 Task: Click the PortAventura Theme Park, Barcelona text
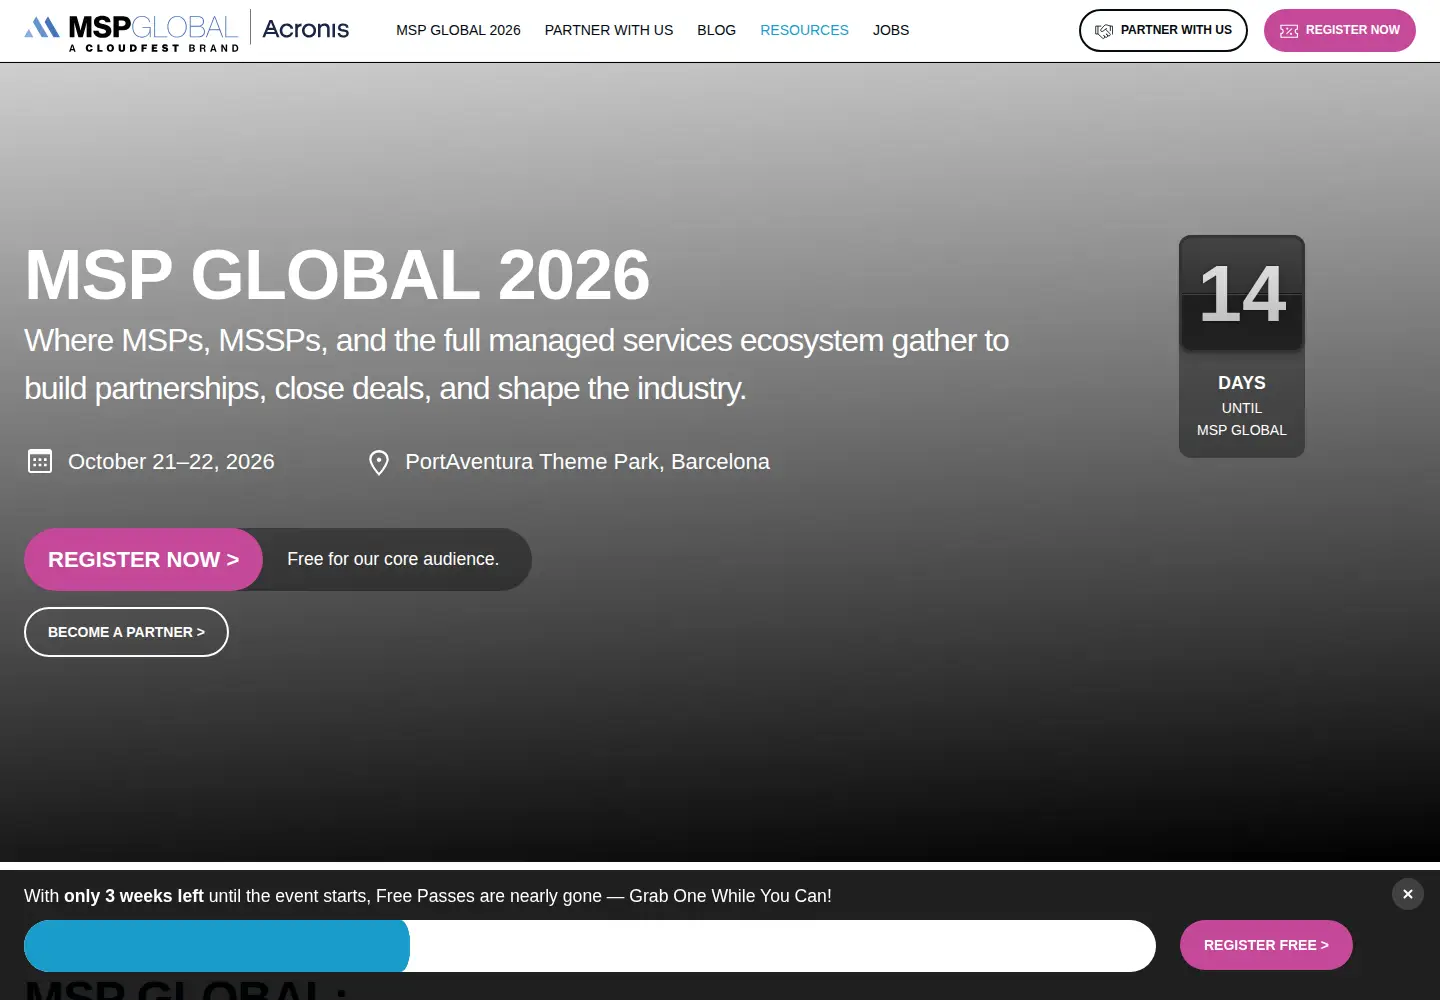[x=587, y=462]
